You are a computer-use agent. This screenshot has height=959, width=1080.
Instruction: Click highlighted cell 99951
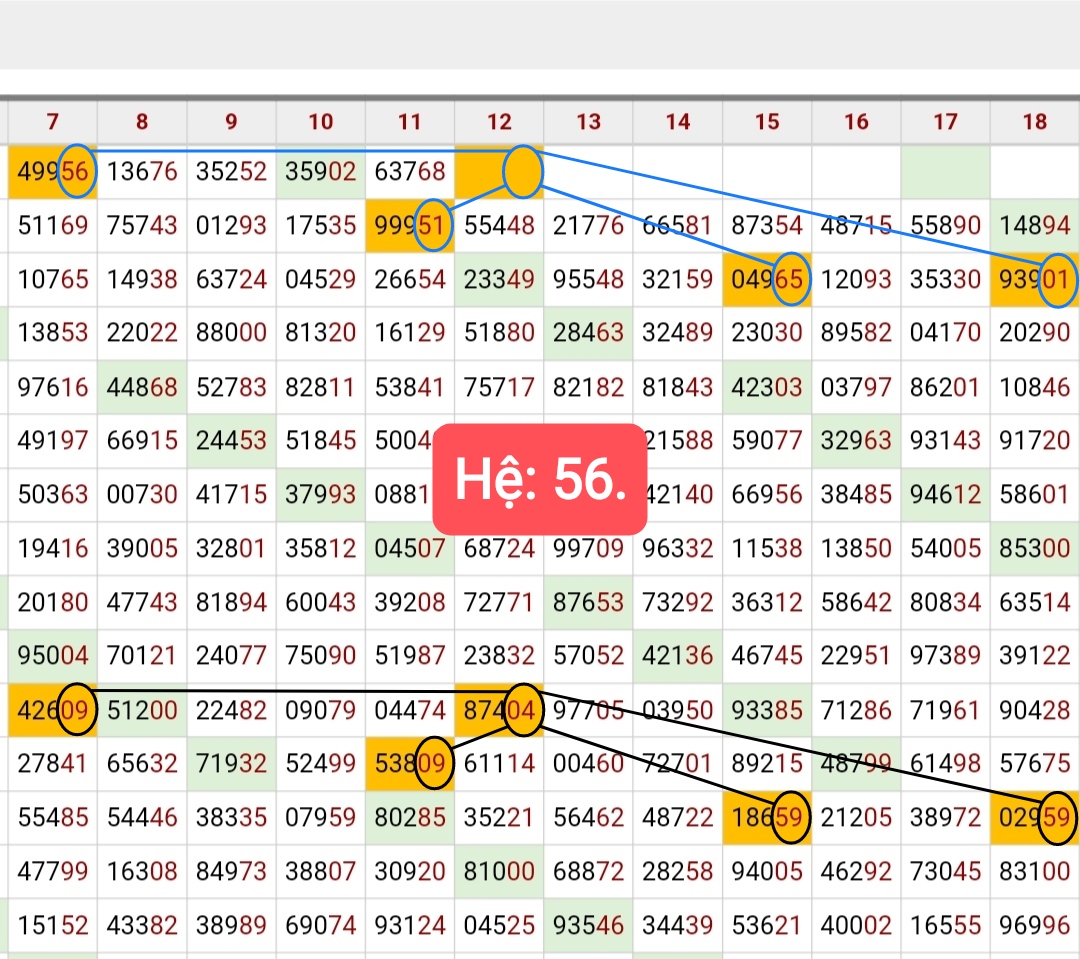point(410,225)
